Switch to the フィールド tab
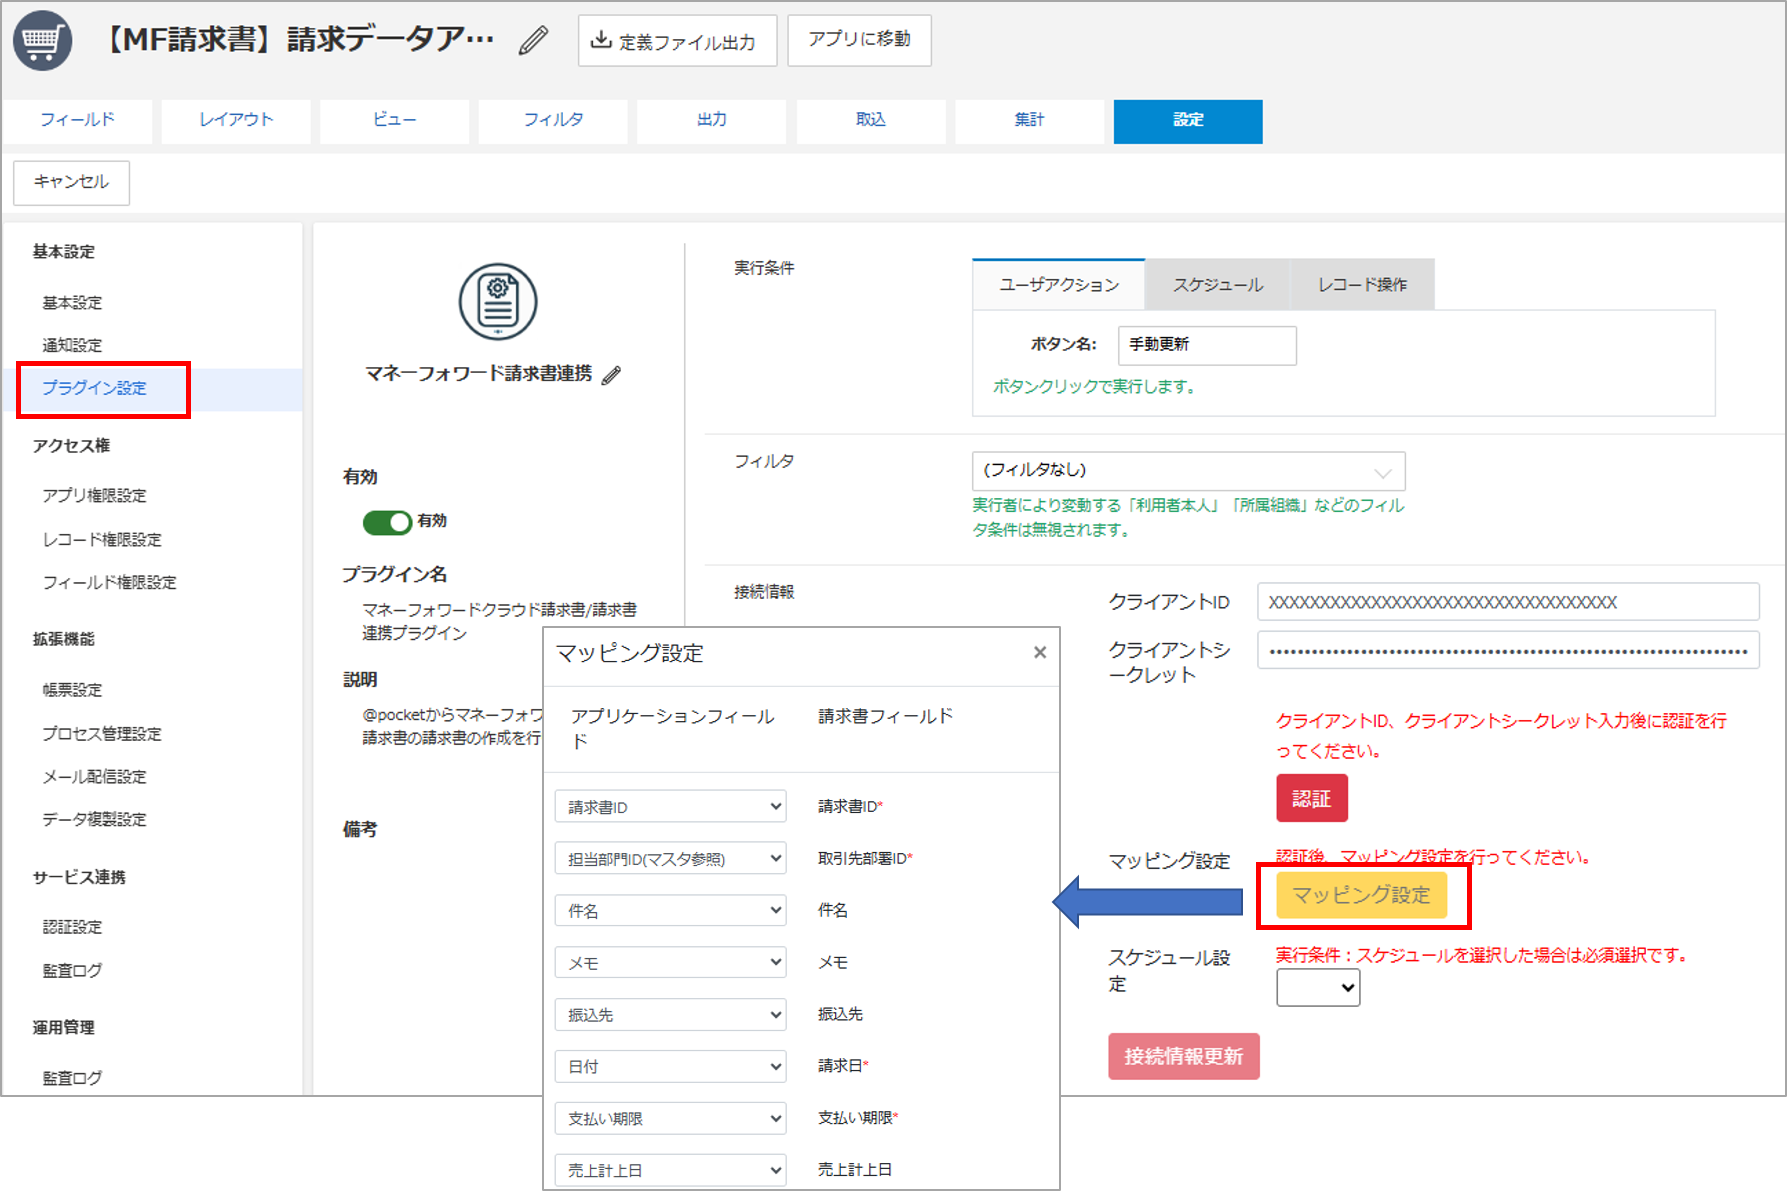The width and height of the screenshot is (1787, 1191). (x=77, y=121)
